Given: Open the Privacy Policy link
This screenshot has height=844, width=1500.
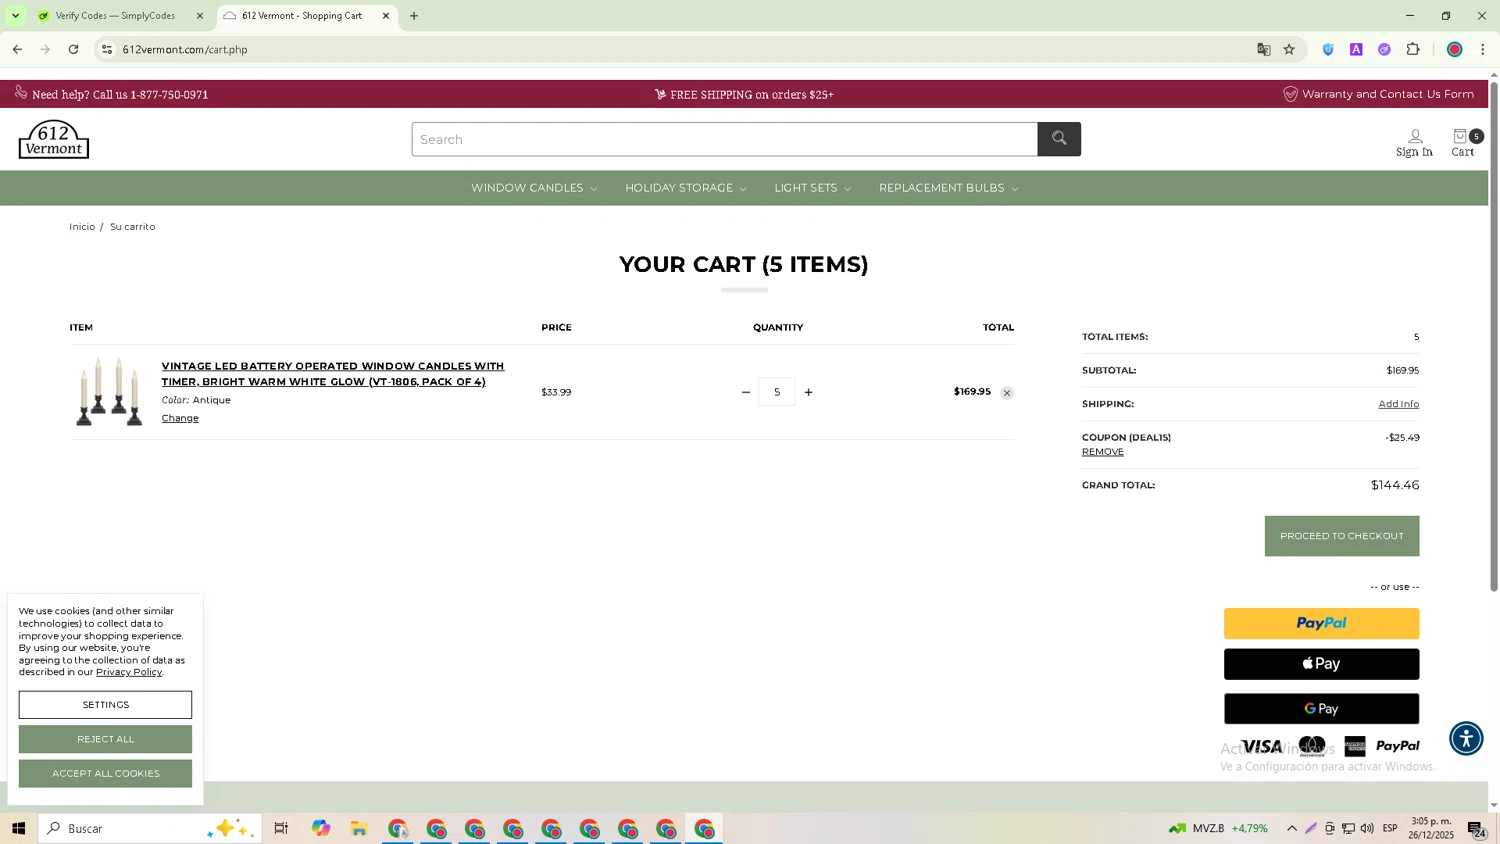Looking at the screenshot, I should (x=129, y=672).
